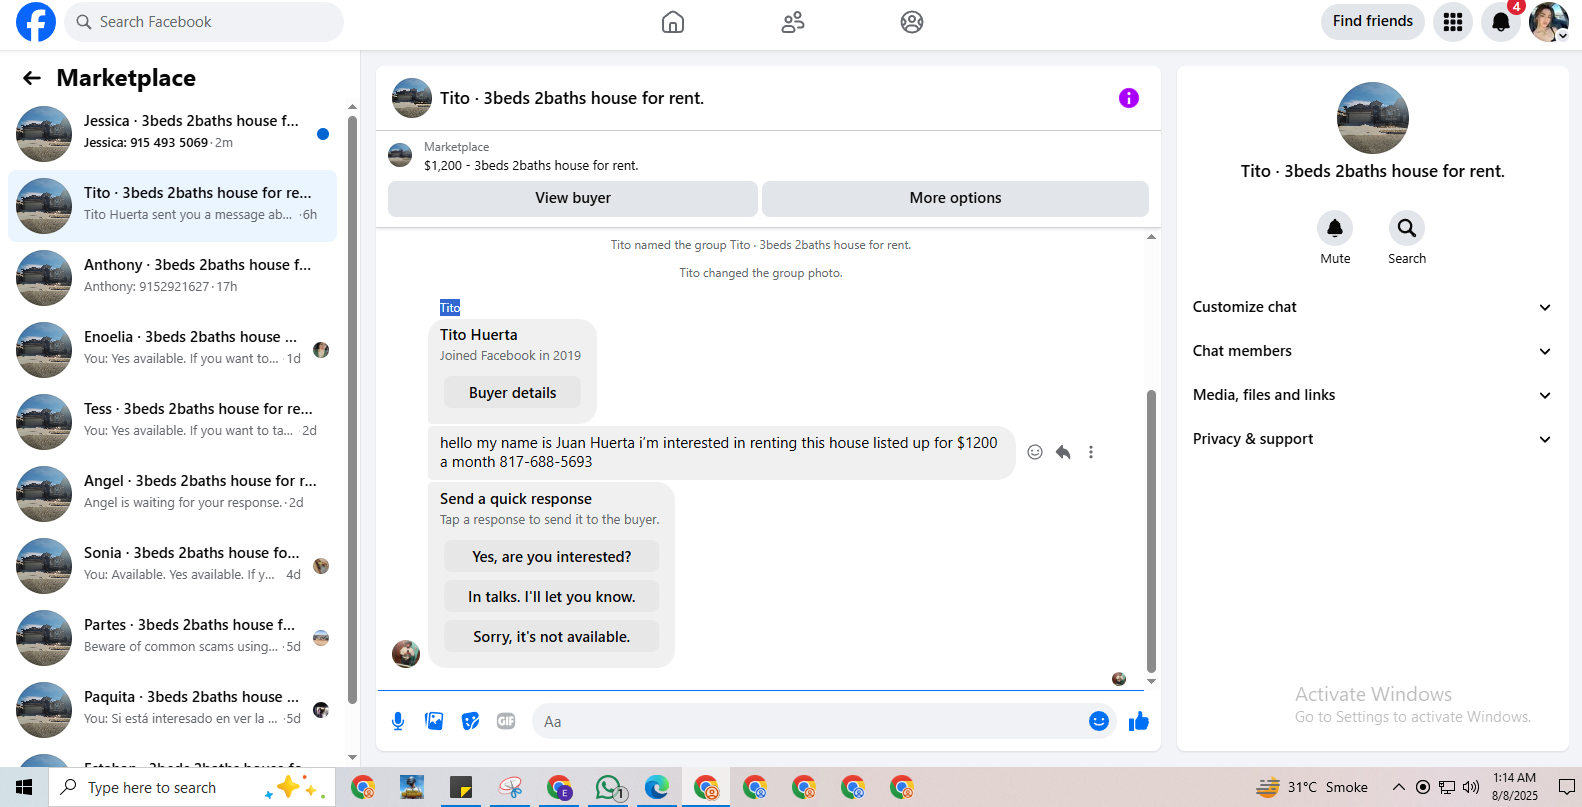Click the View buyer button
The image size is (1582, 807).
pyautogui.click(x=573, y=198)
